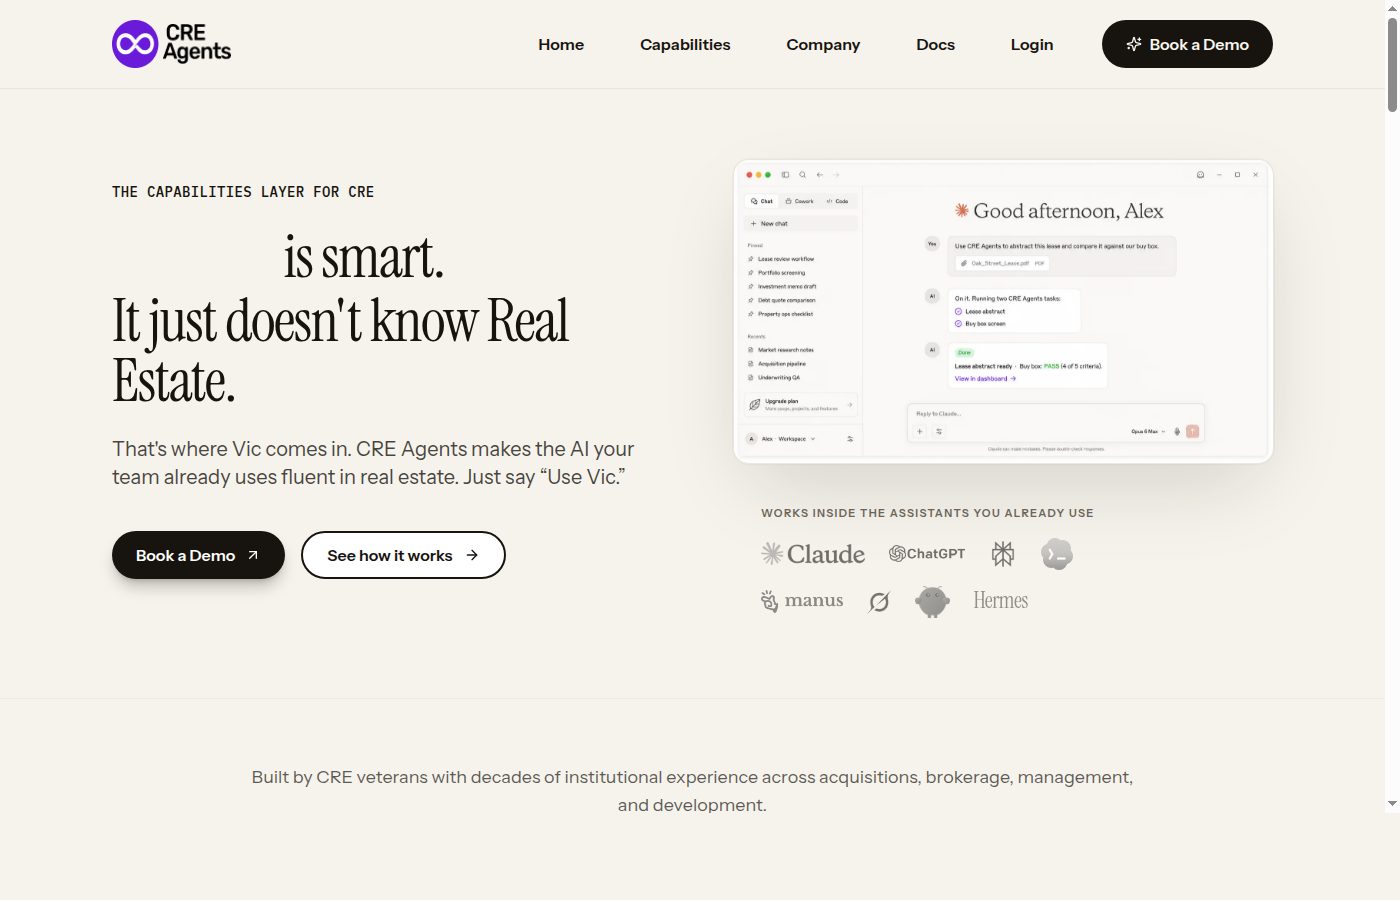Image resolution: width=1400 pixels, height=900 pixels.
Task: Click the manus logo
Action: point(802,601)
